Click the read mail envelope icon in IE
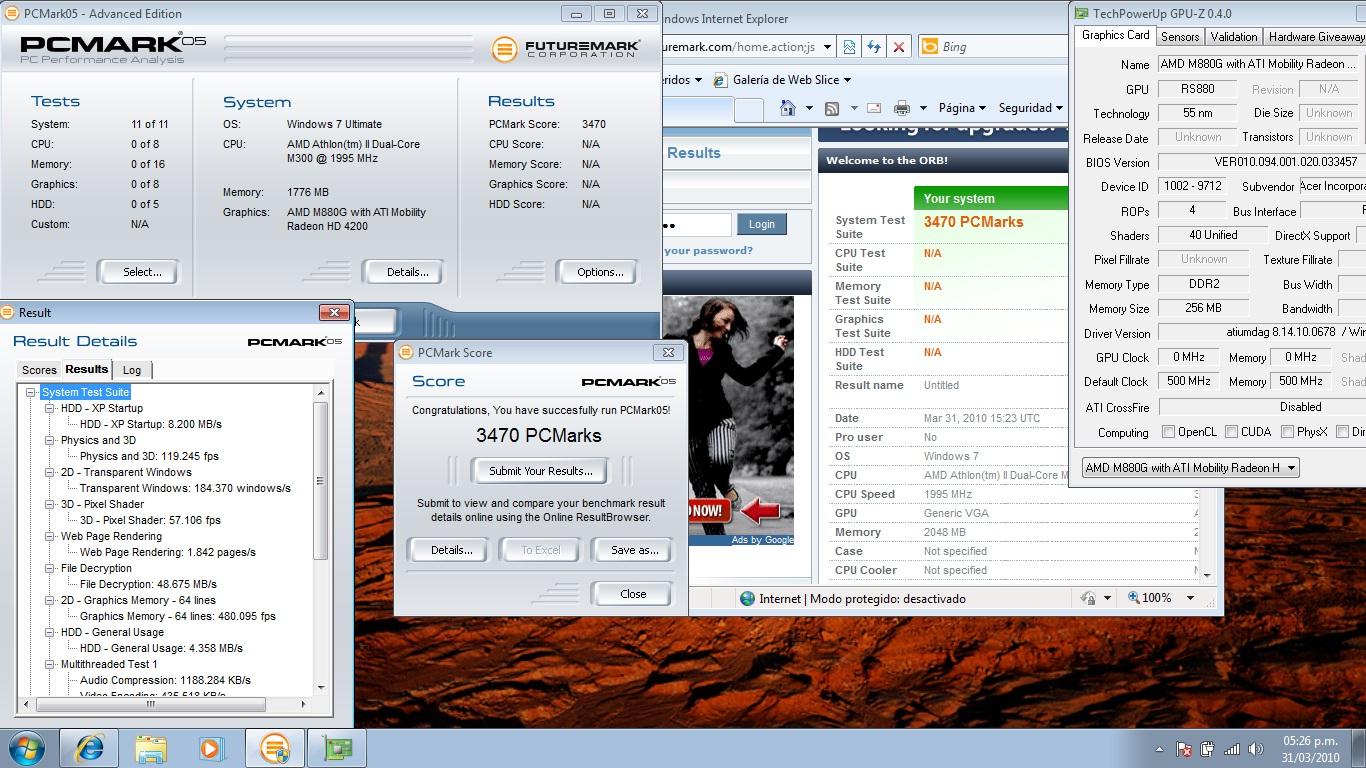Image resolution: width=1366 pixels, height=768 pixels. point(873,108)
